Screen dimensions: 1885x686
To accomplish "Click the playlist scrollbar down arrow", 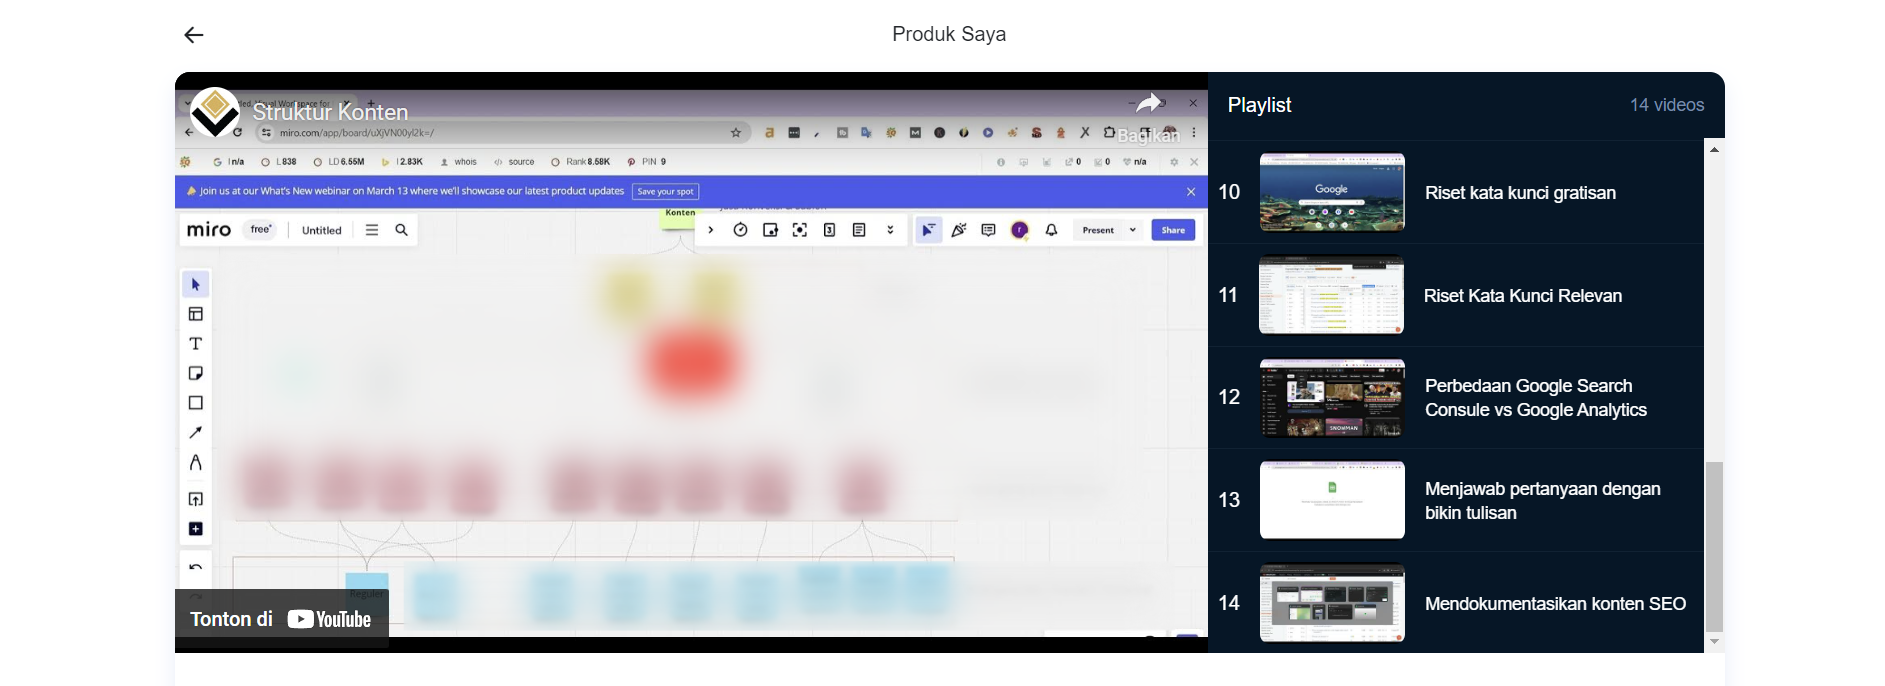I will (1714, 642).
